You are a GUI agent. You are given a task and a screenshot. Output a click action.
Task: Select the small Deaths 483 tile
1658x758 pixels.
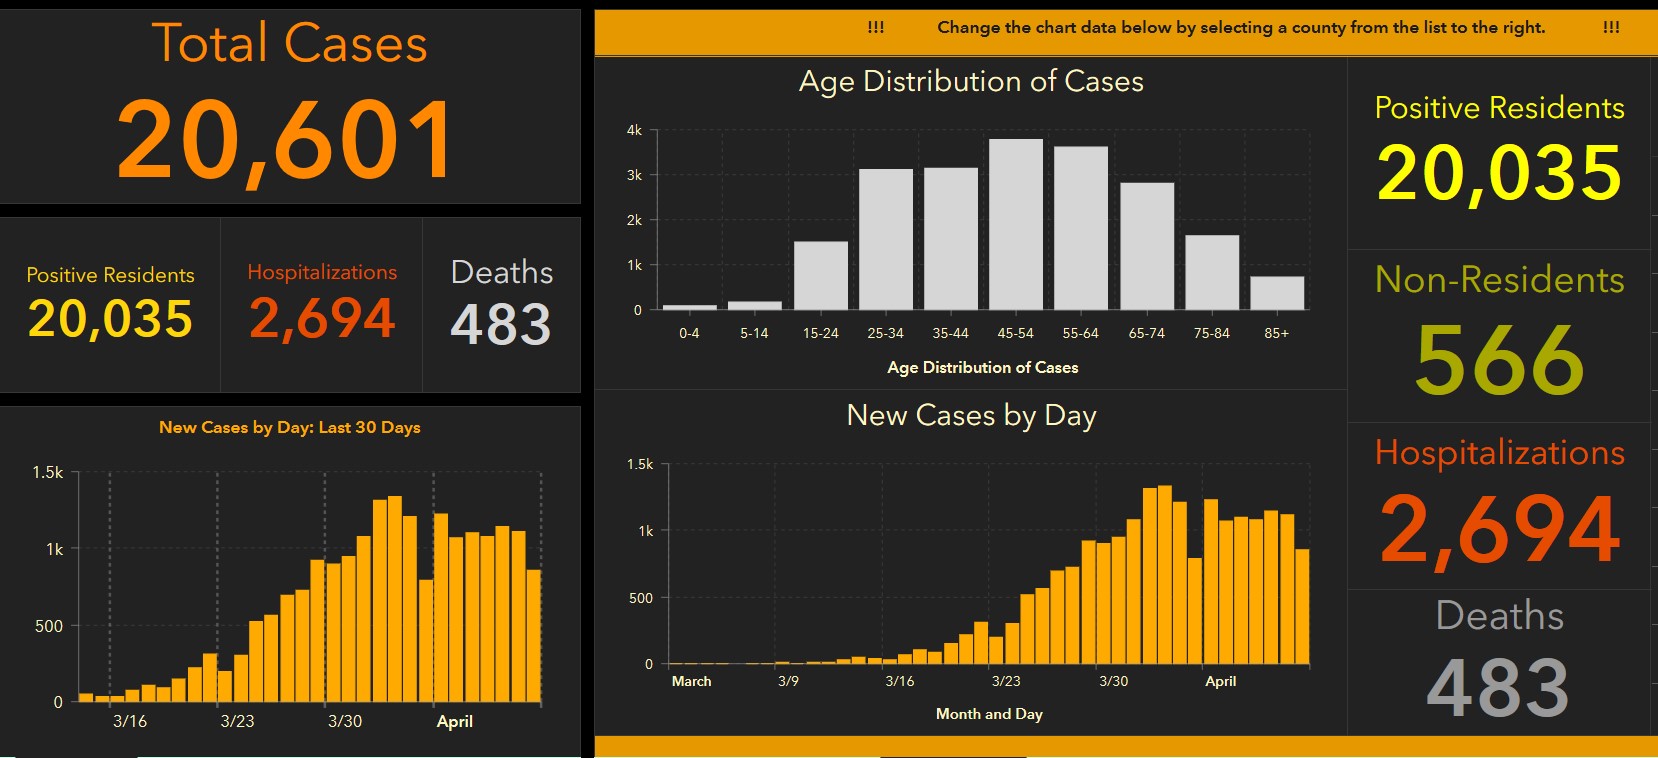[x=501, y=304]
